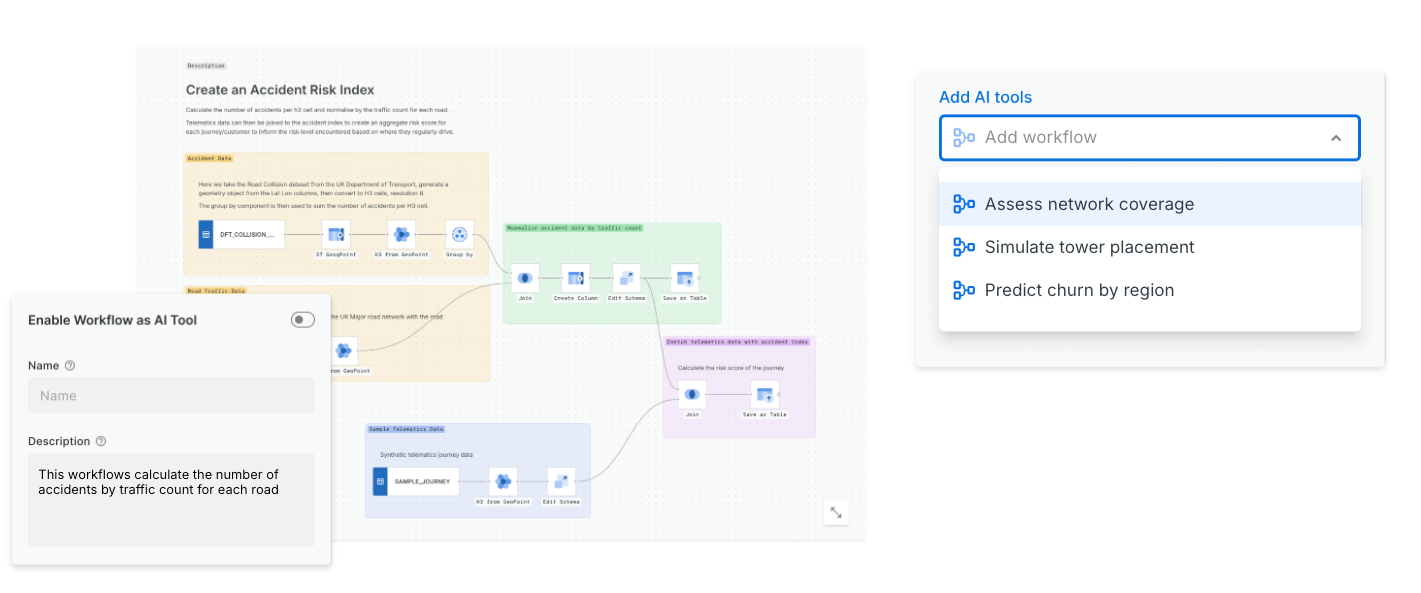Open the Add workflow combo box
1421x593 pixels.
1149,138
